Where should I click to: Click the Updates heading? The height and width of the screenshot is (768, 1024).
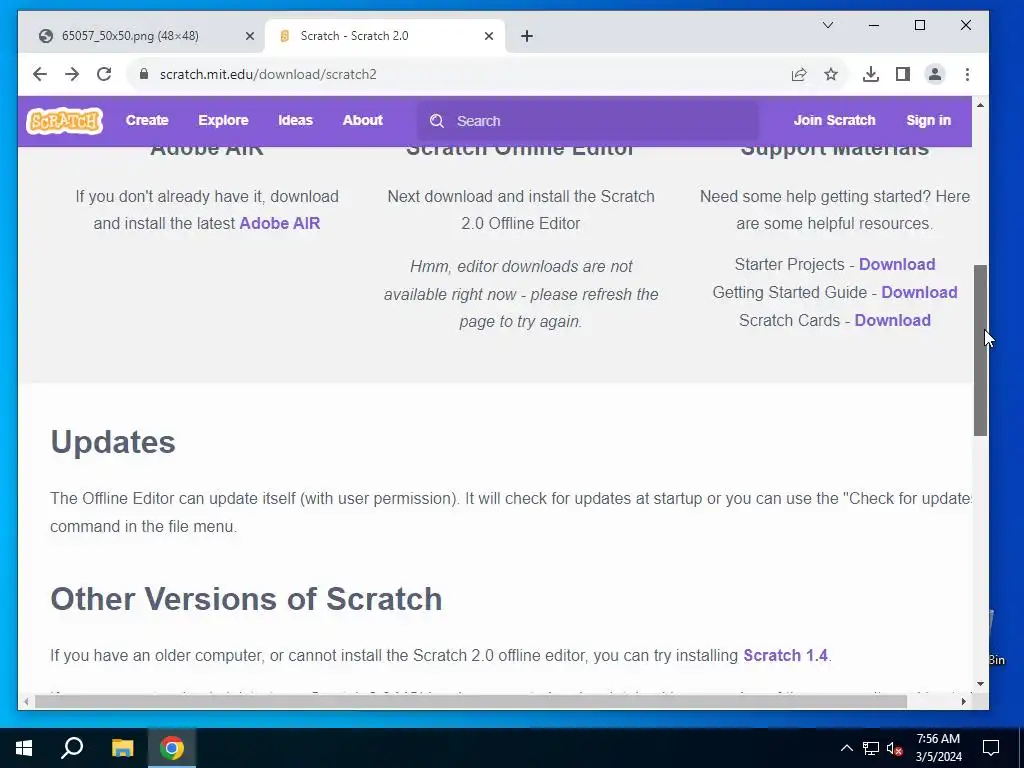[x=113, y=442]
